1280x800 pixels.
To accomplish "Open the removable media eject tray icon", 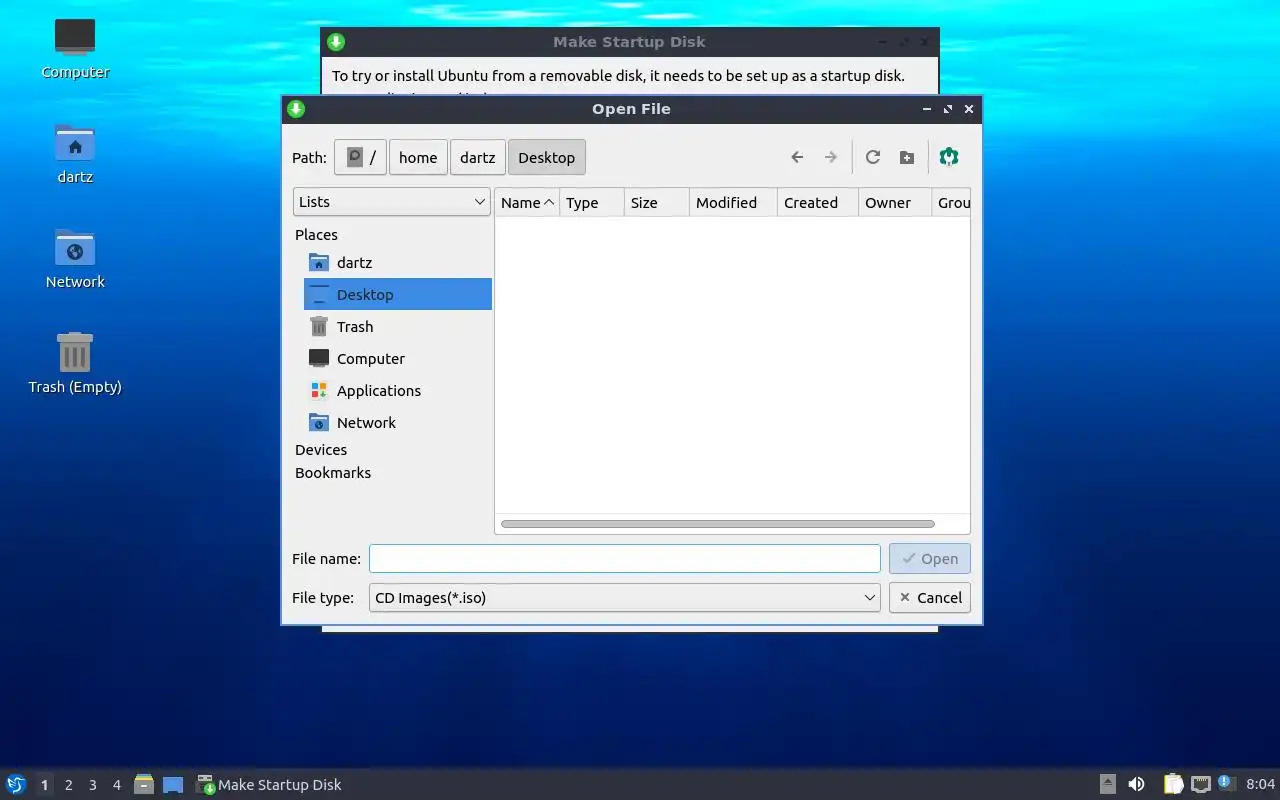I will pos(1108,784).
